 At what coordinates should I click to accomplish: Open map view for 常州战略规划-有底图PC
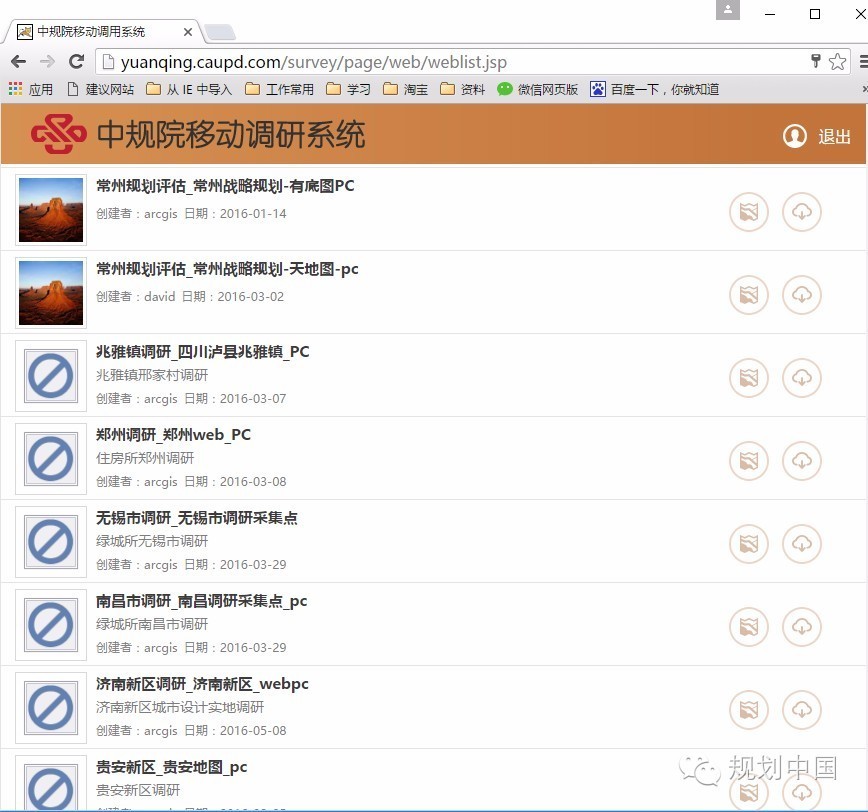point(749,211)
